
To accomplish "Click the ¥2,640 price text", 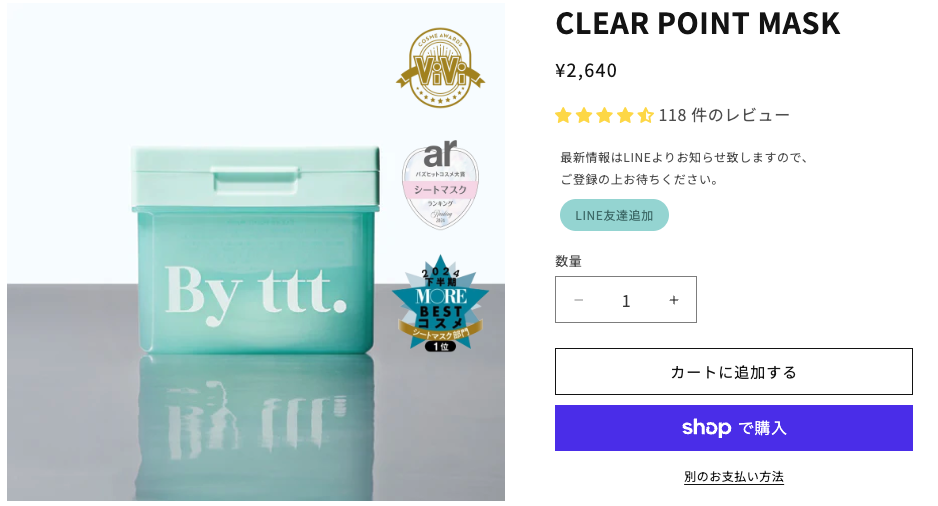I will 586,70.
